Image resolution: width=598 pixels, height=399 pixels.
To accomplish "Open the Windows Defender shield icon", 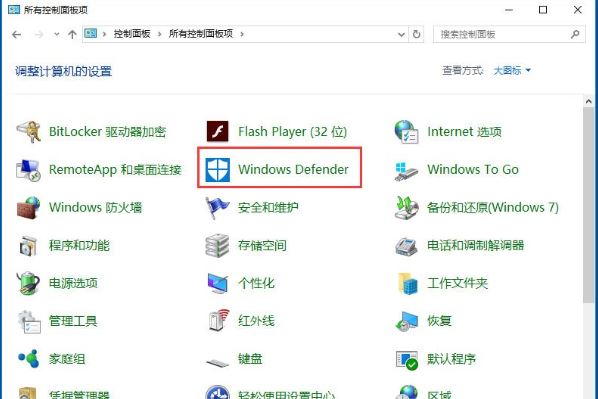I will click(217, 170).
